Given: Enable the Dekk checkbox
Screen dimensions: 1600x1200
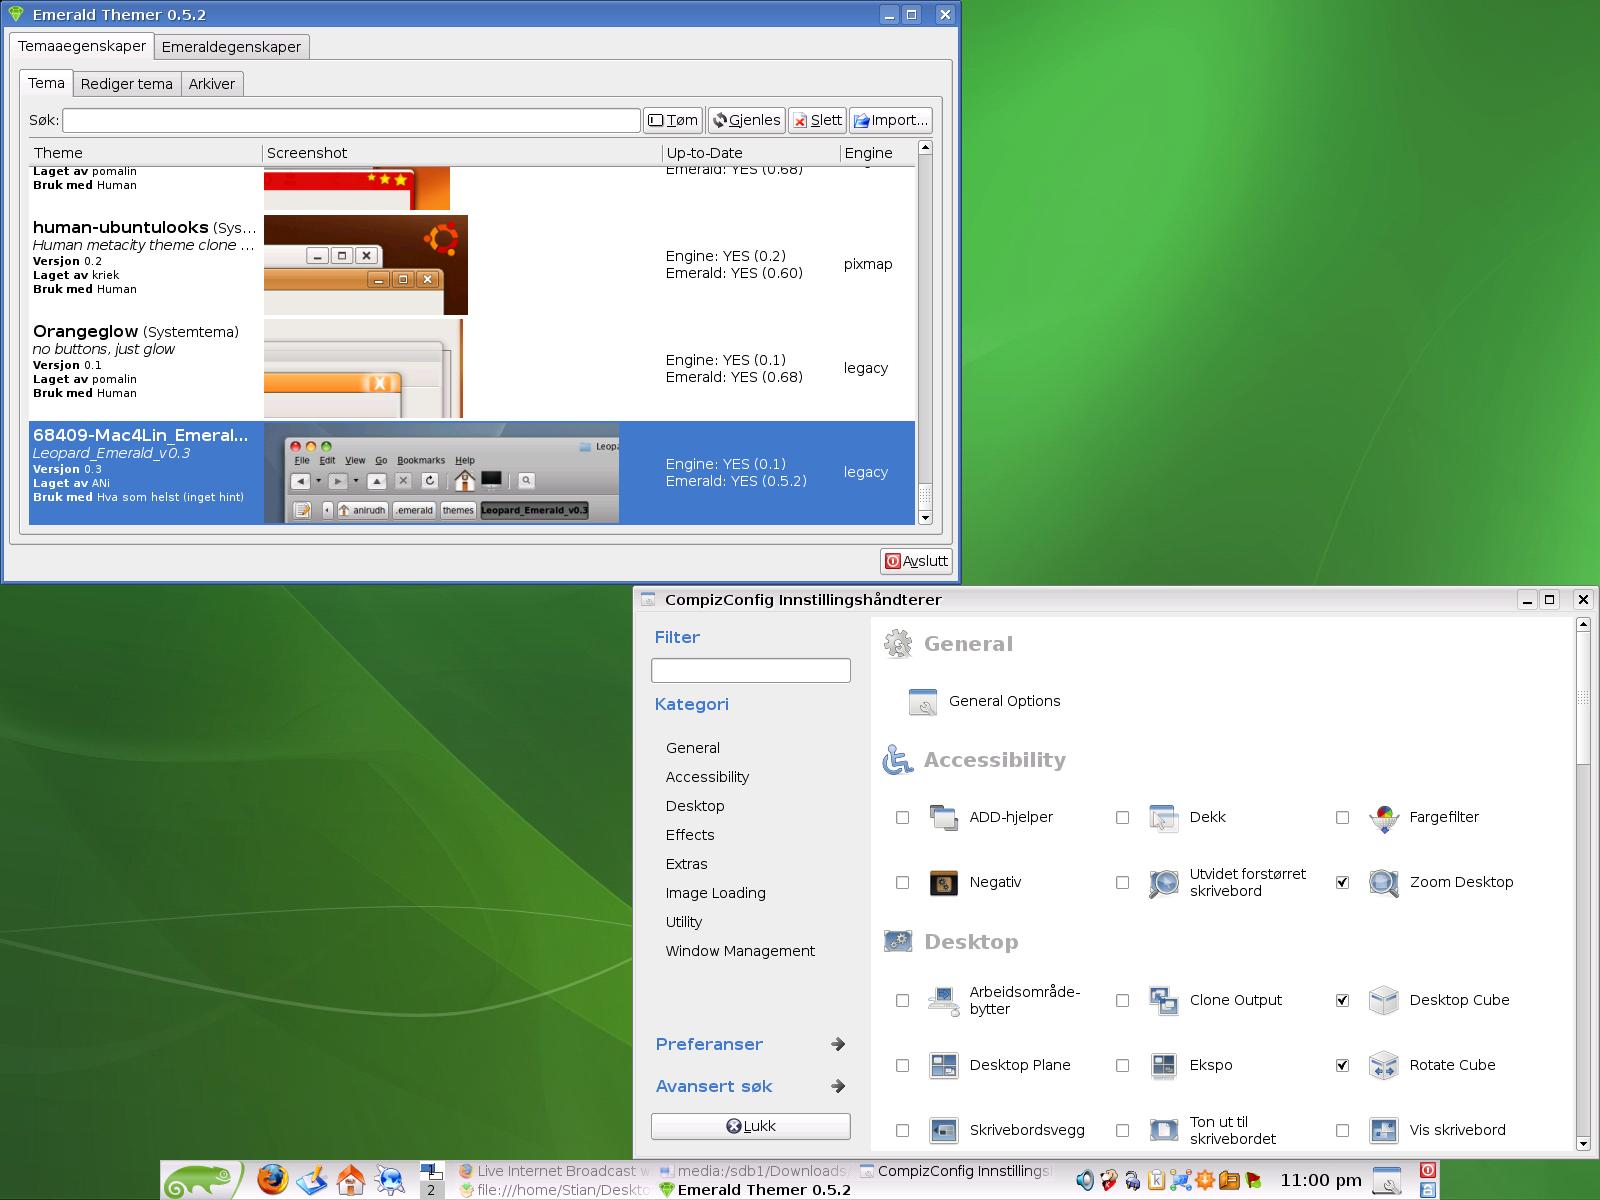Looking at the screenshot, I should [x=1122, y=818].
